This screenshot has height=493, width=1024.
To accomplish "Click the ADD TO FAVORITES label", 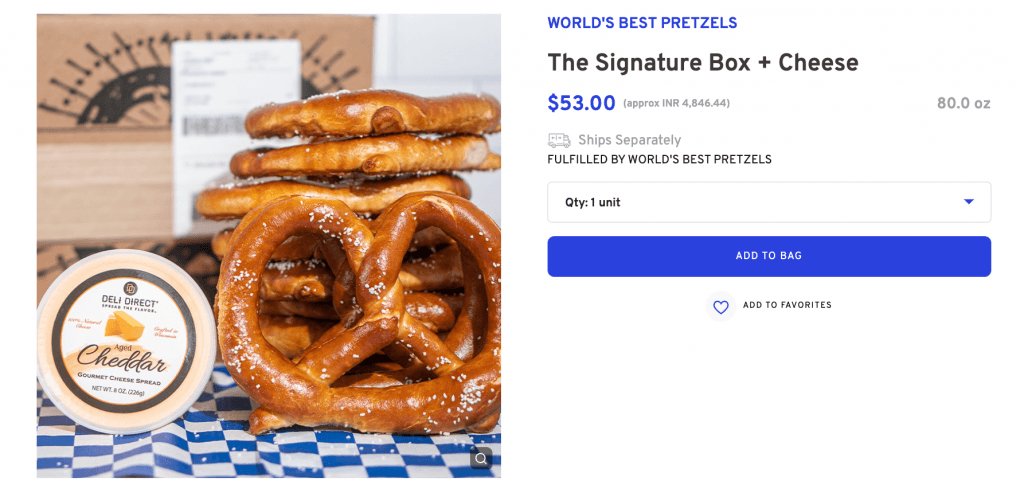I will [x=787, y=306].
